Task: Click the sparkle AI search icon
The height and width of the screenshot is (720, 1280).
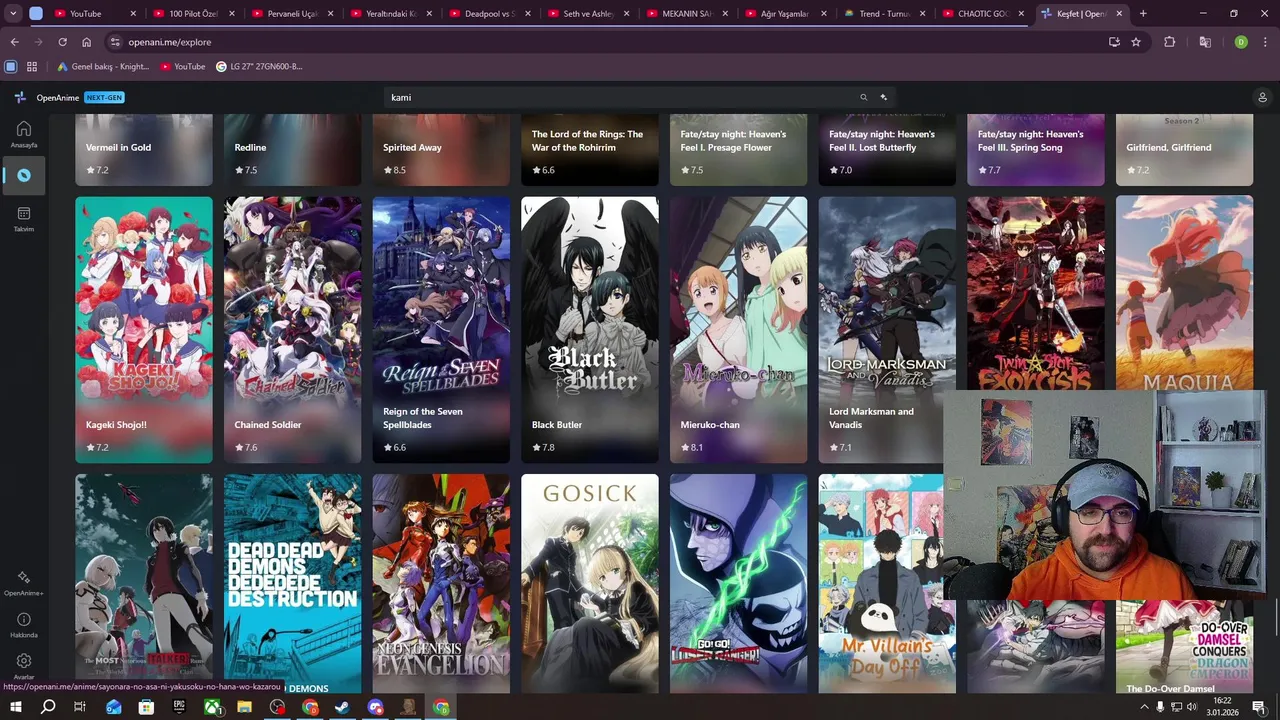Action: tap(883, 97)
